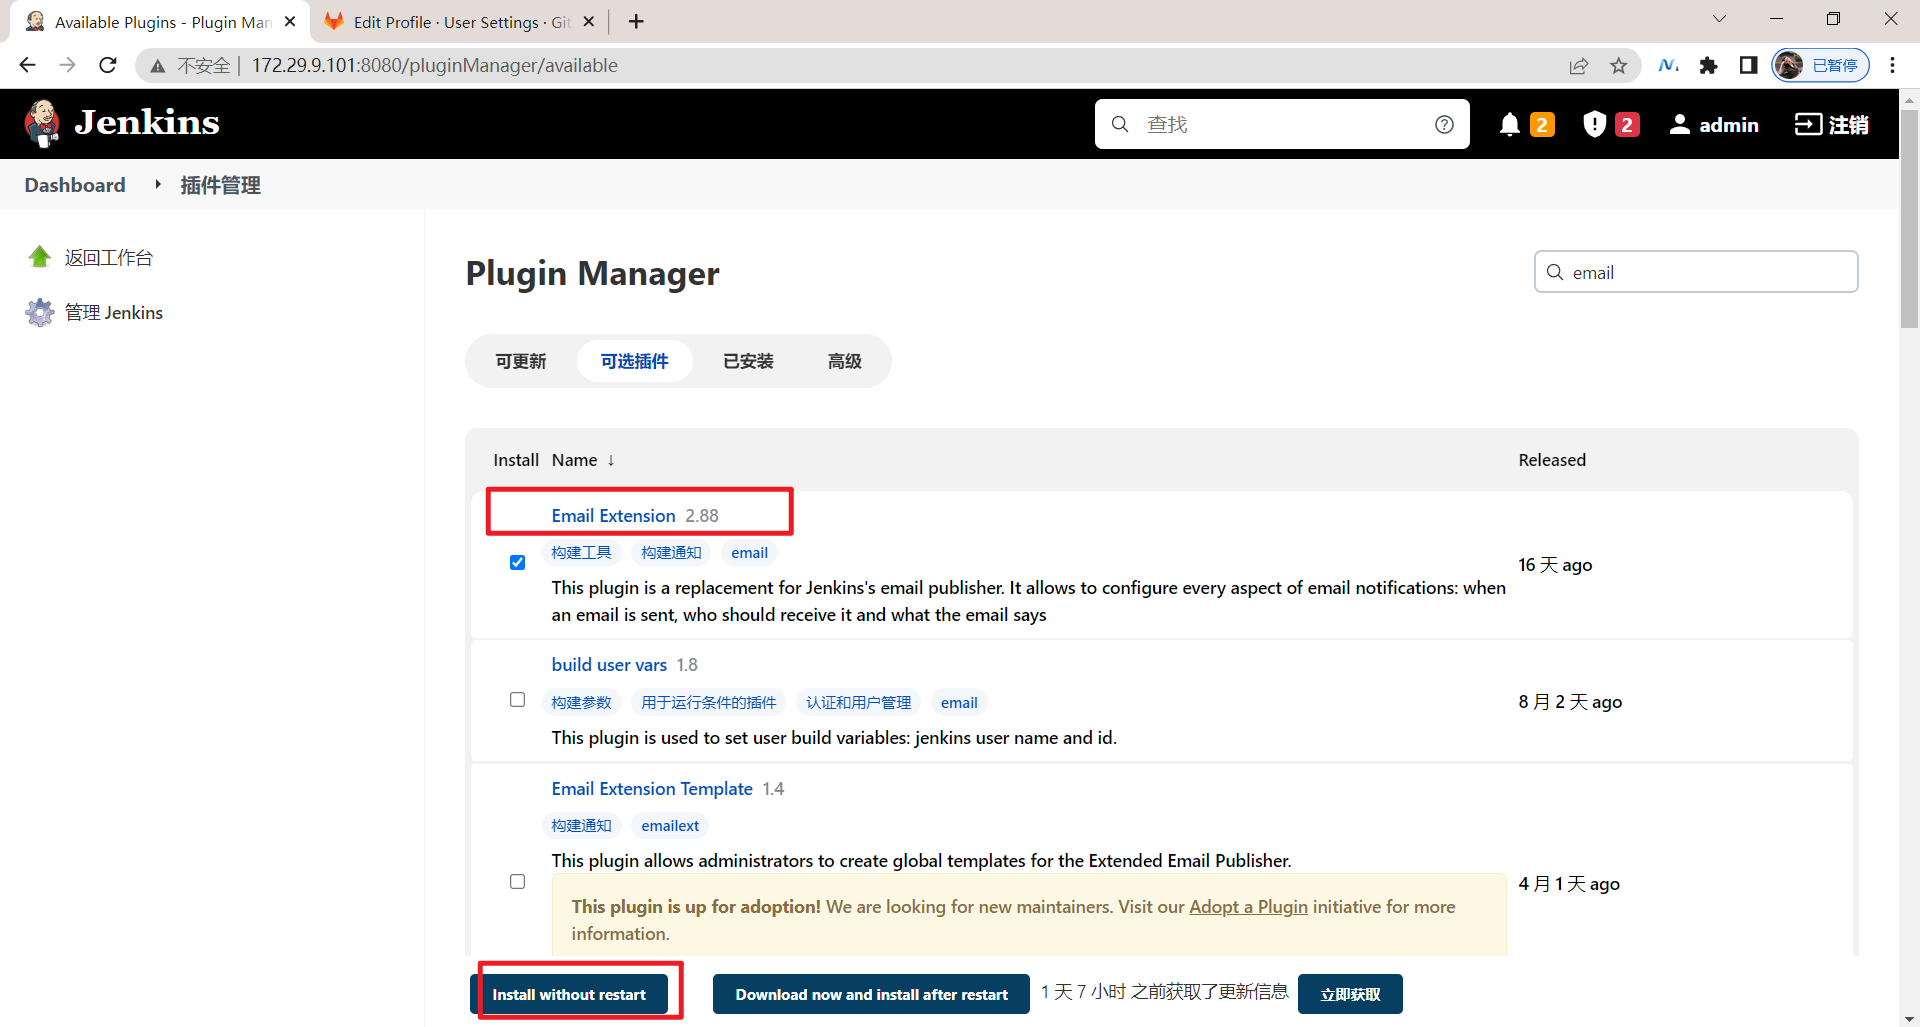Click 构建通知 tag under Email Extension Template

[581, 826]
